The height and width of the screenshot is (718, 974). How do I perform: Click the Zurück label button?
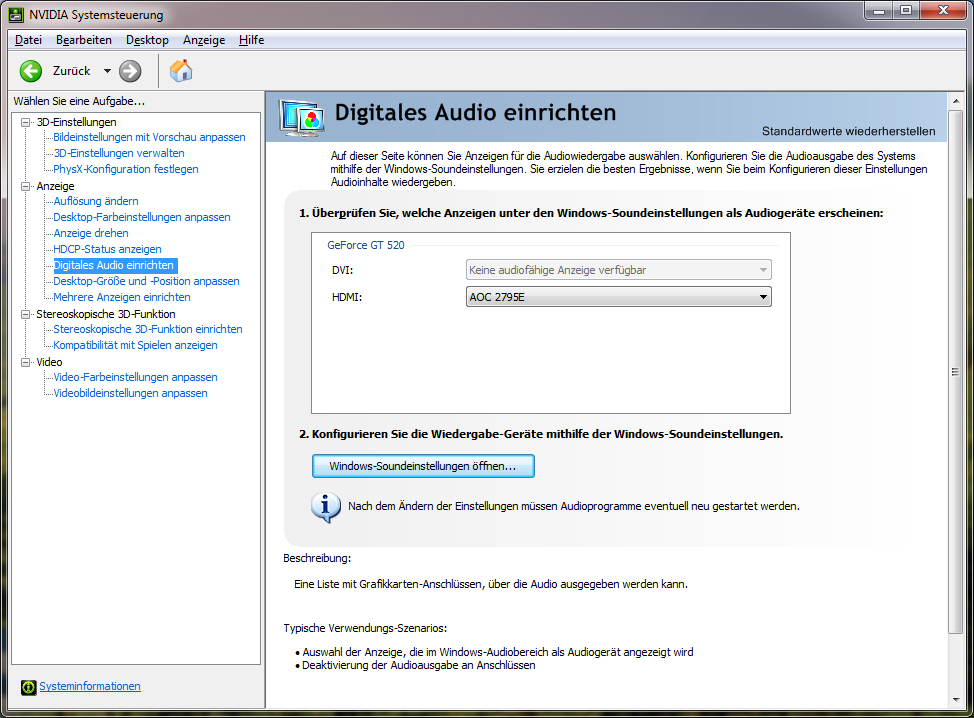tap(71, 71)
